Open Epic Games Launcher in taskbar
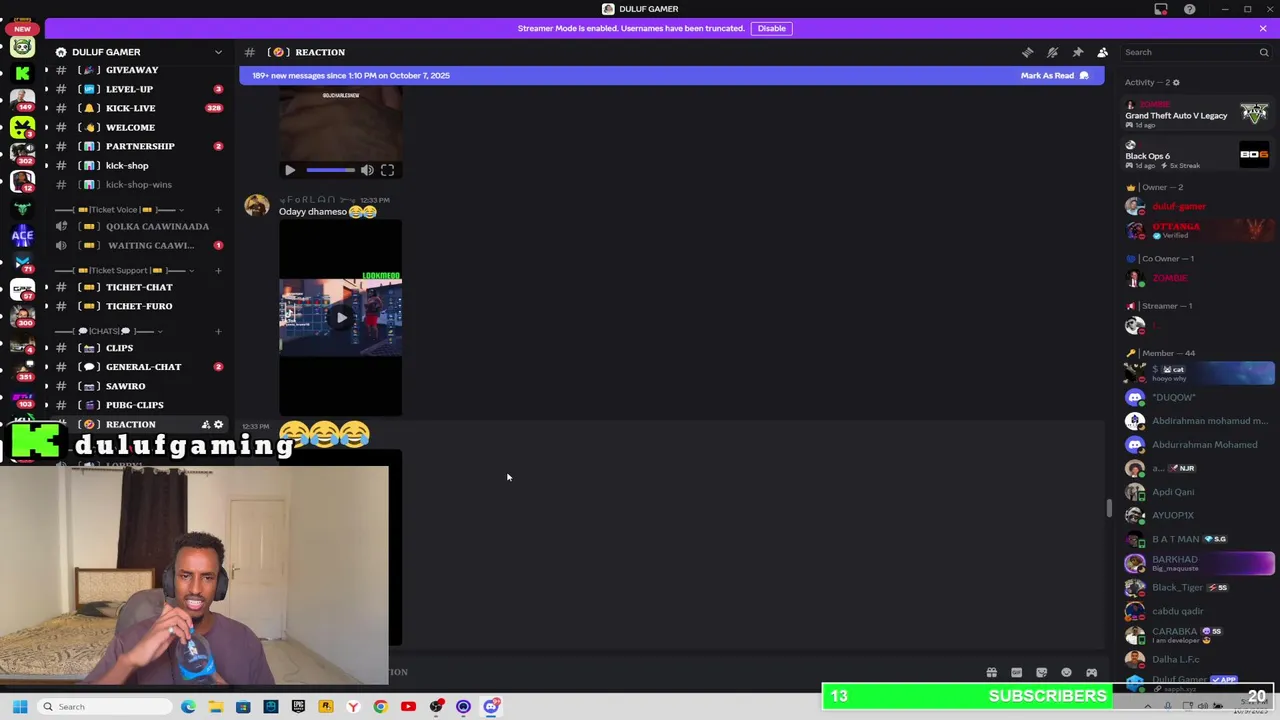The image size is (1280, 720). pyautogui.click(x=298, y=707)
